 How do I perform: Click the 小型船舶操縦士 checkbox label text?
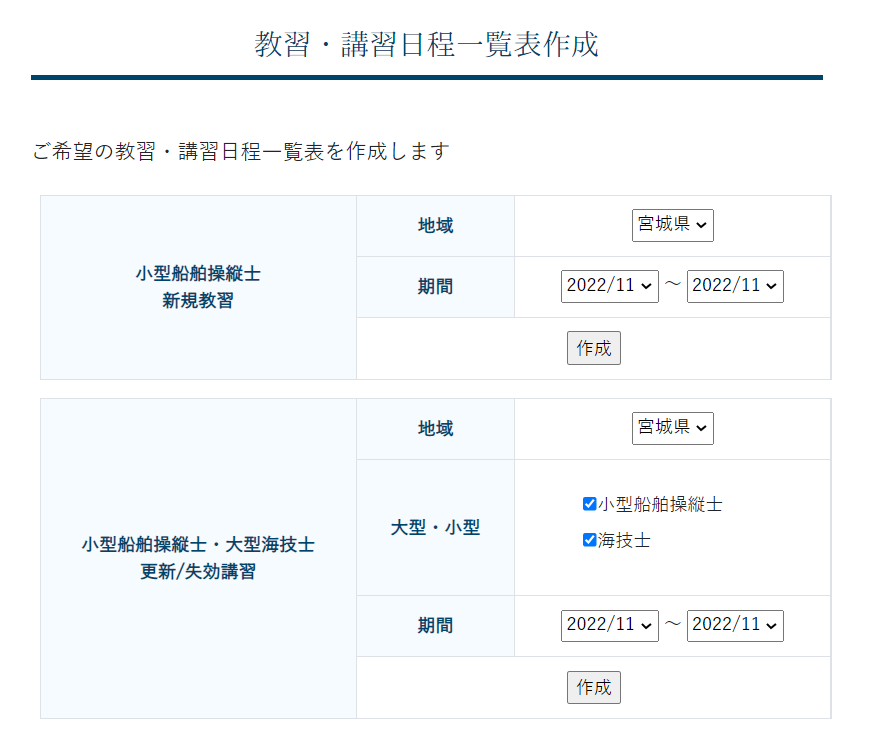660,504
